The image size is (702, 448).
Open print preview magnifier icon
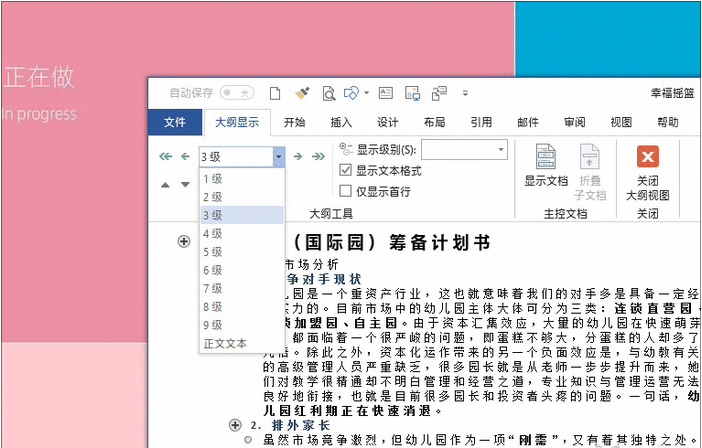coord(329,94)
